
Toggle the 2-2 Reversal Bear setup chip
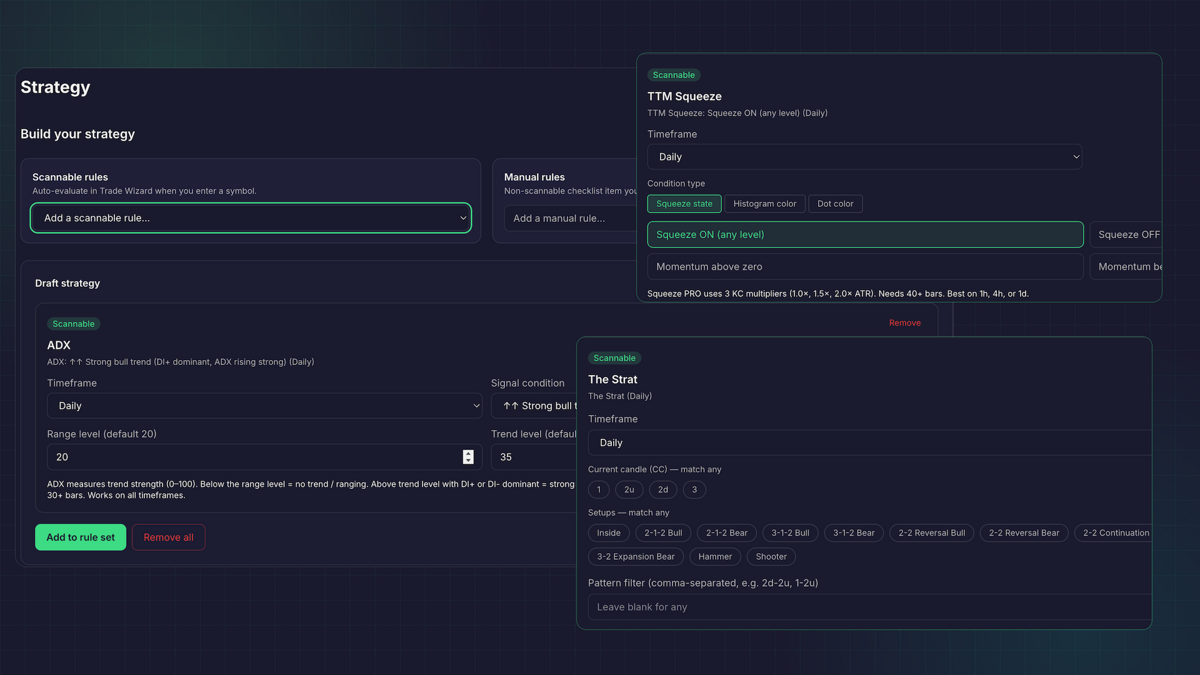point(1024,533)
